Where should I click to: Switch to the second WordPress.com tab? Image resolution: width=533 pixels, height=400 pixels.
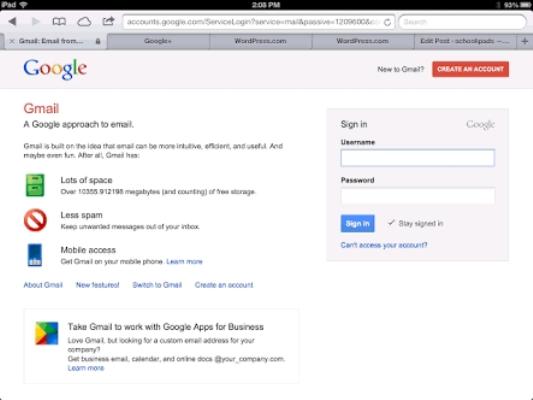pos(362,41)
